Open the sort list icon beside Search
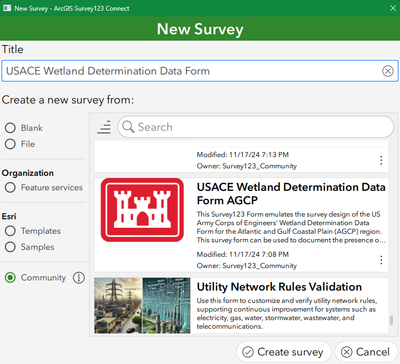400x364 pixels. tap(104, 127)
